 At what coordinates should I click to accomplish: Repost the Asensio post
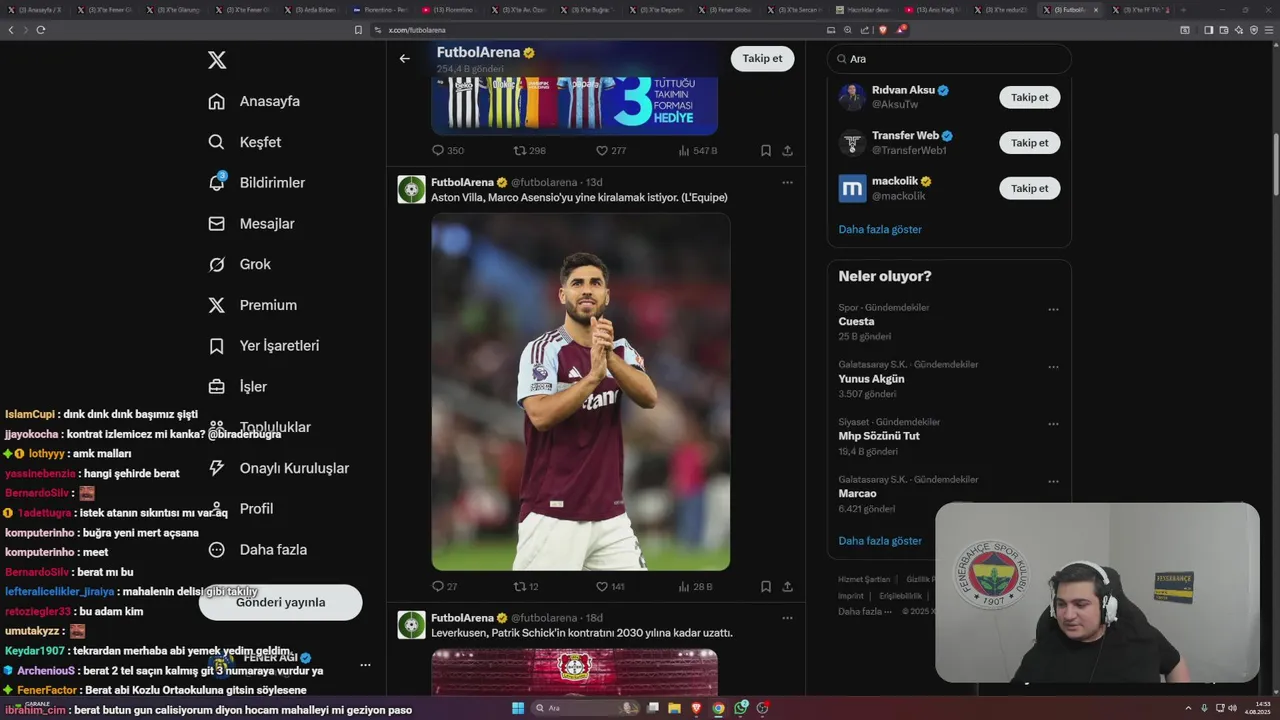tap(519, 587)
